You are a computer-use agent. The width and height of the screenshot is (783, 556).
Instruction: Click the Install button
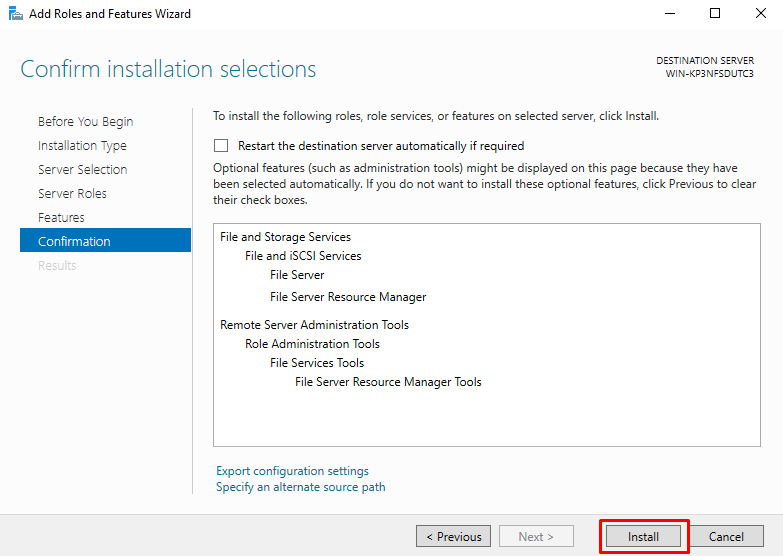pyautogui.click(x=643, y=537)
